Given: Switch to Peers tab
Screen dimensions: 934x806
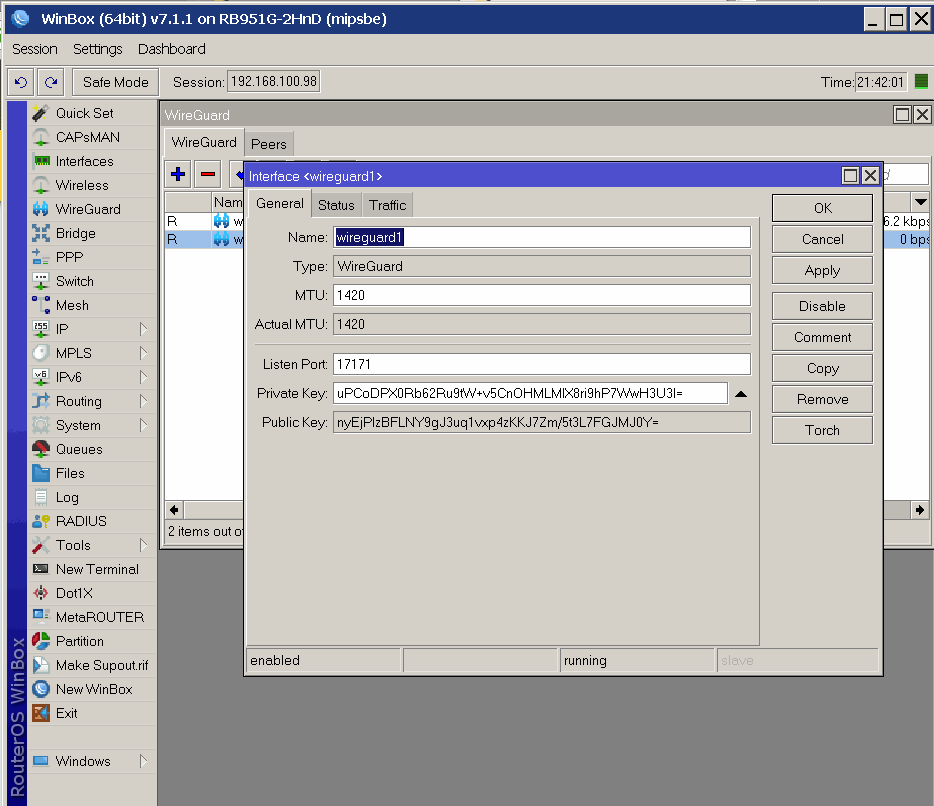Looking at the screenshot, I should click(269, 144).
